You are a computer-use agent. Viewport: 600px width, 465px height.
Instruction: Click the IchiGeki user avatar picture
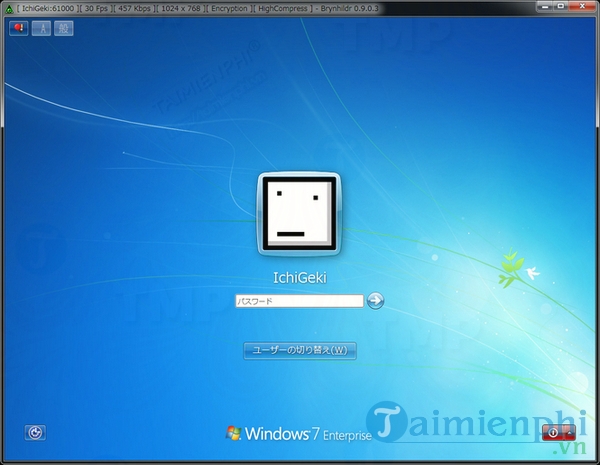(x=299, y=212)
